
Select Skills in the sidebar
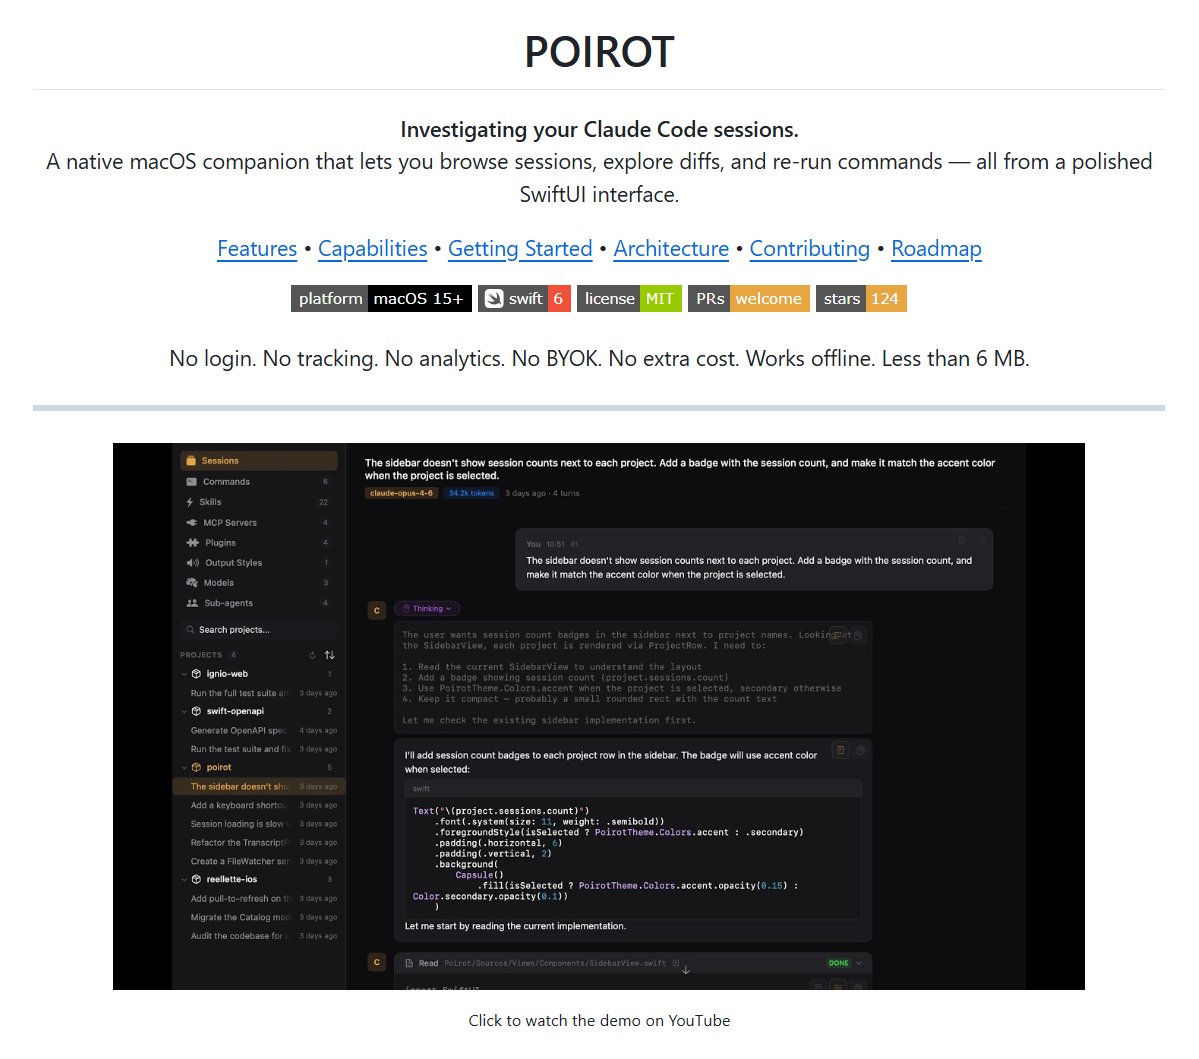tap(258, 502)
